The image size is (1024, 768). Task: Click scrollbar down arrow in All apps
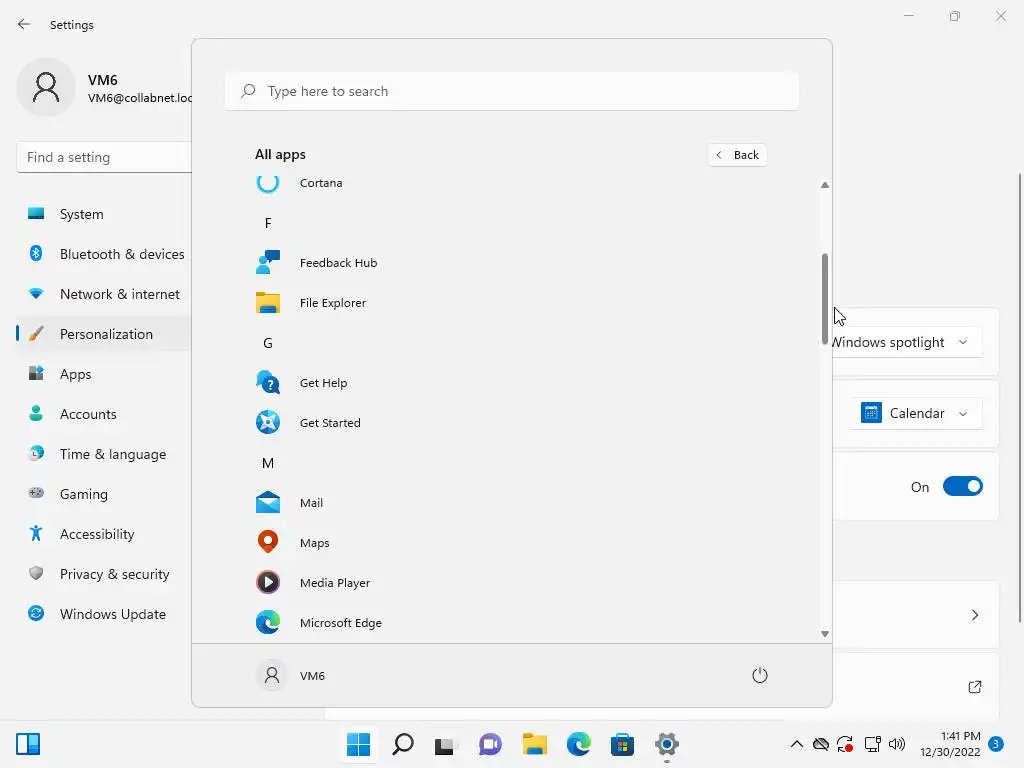825,633
